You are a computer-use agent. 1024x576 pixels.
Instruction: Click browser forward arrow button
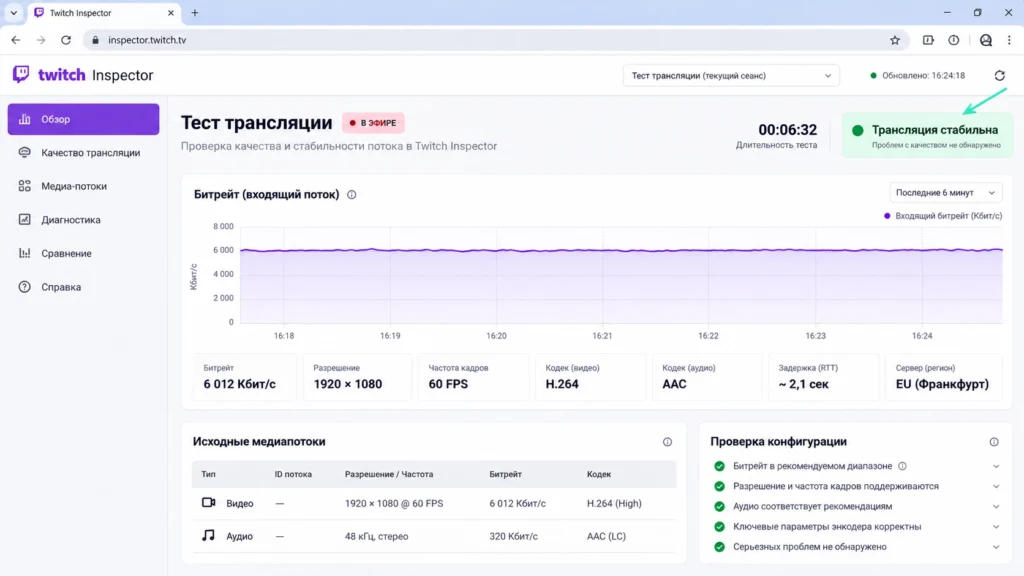tap(40, 40)
